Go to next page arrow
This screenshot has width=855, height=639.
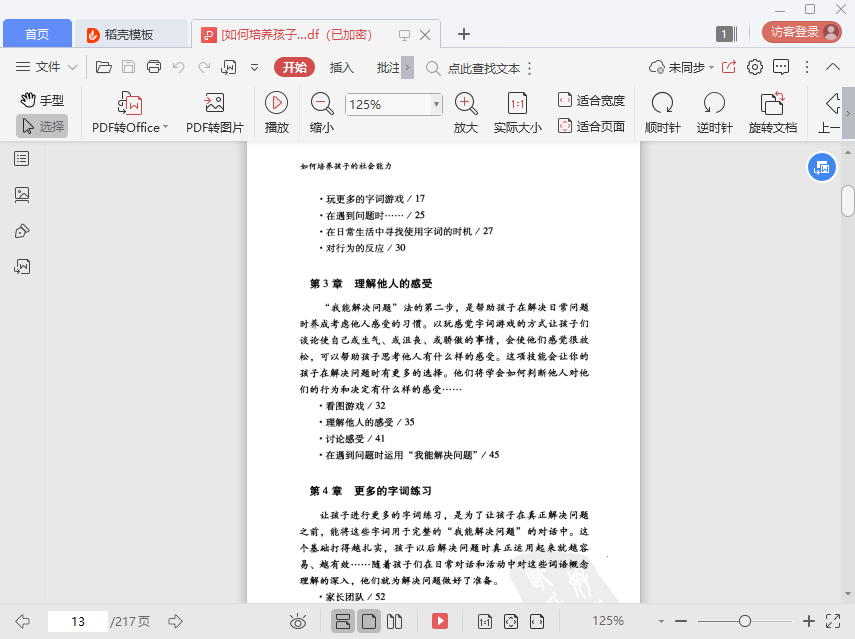(176, 621)
